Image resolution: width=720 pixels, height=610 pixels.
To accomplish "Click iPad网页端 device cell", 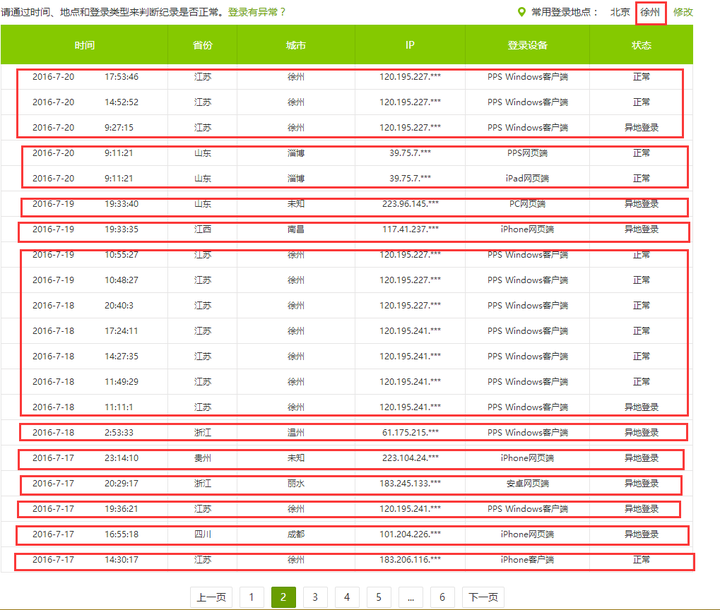I will (527, 178).
